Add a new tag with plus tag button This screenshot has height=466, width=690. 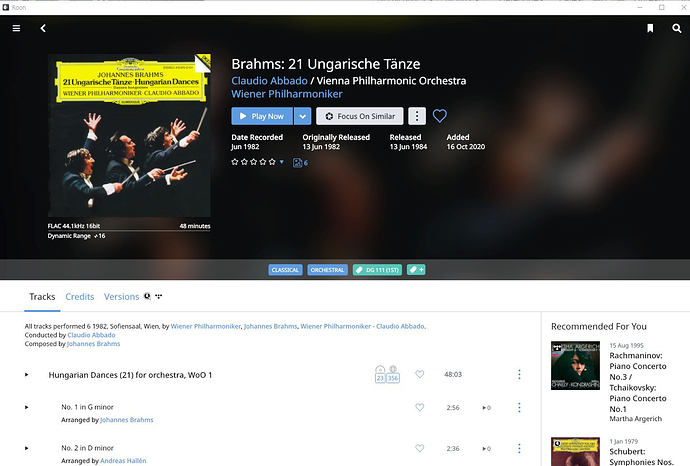[416, 270]
